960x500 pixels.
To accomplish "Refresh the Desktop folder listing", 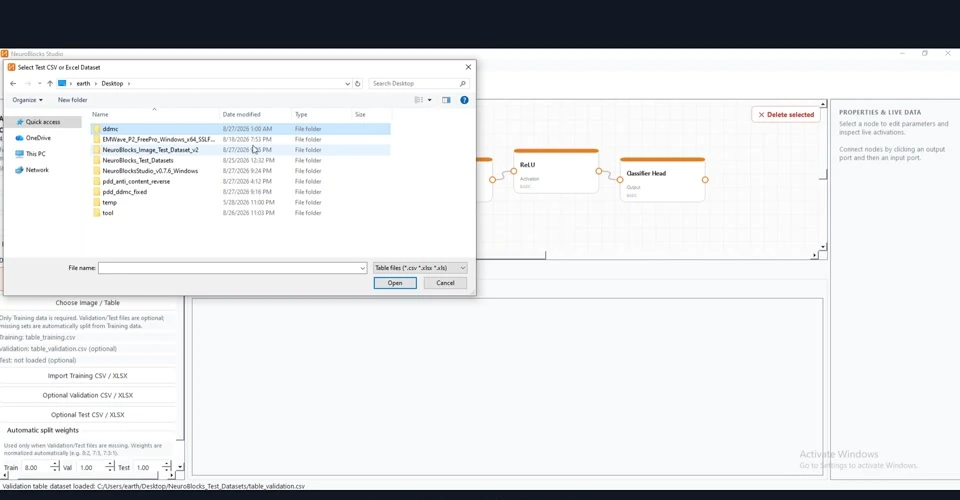I will coord(358,83).
